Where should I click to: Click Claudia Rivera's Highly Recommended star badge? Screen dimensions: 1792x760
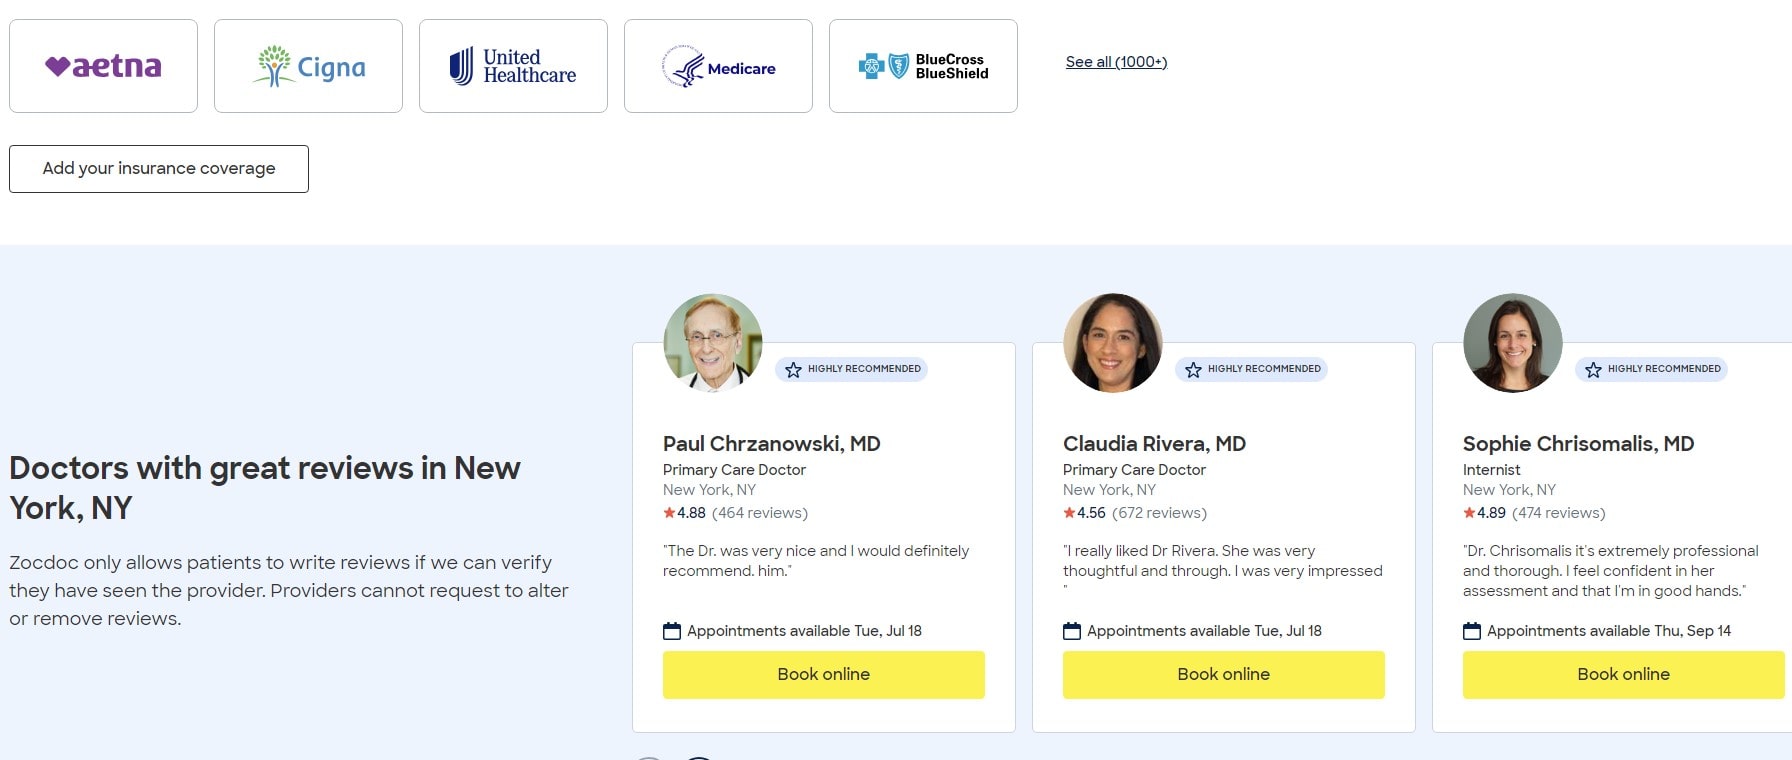click(1251, 369)
